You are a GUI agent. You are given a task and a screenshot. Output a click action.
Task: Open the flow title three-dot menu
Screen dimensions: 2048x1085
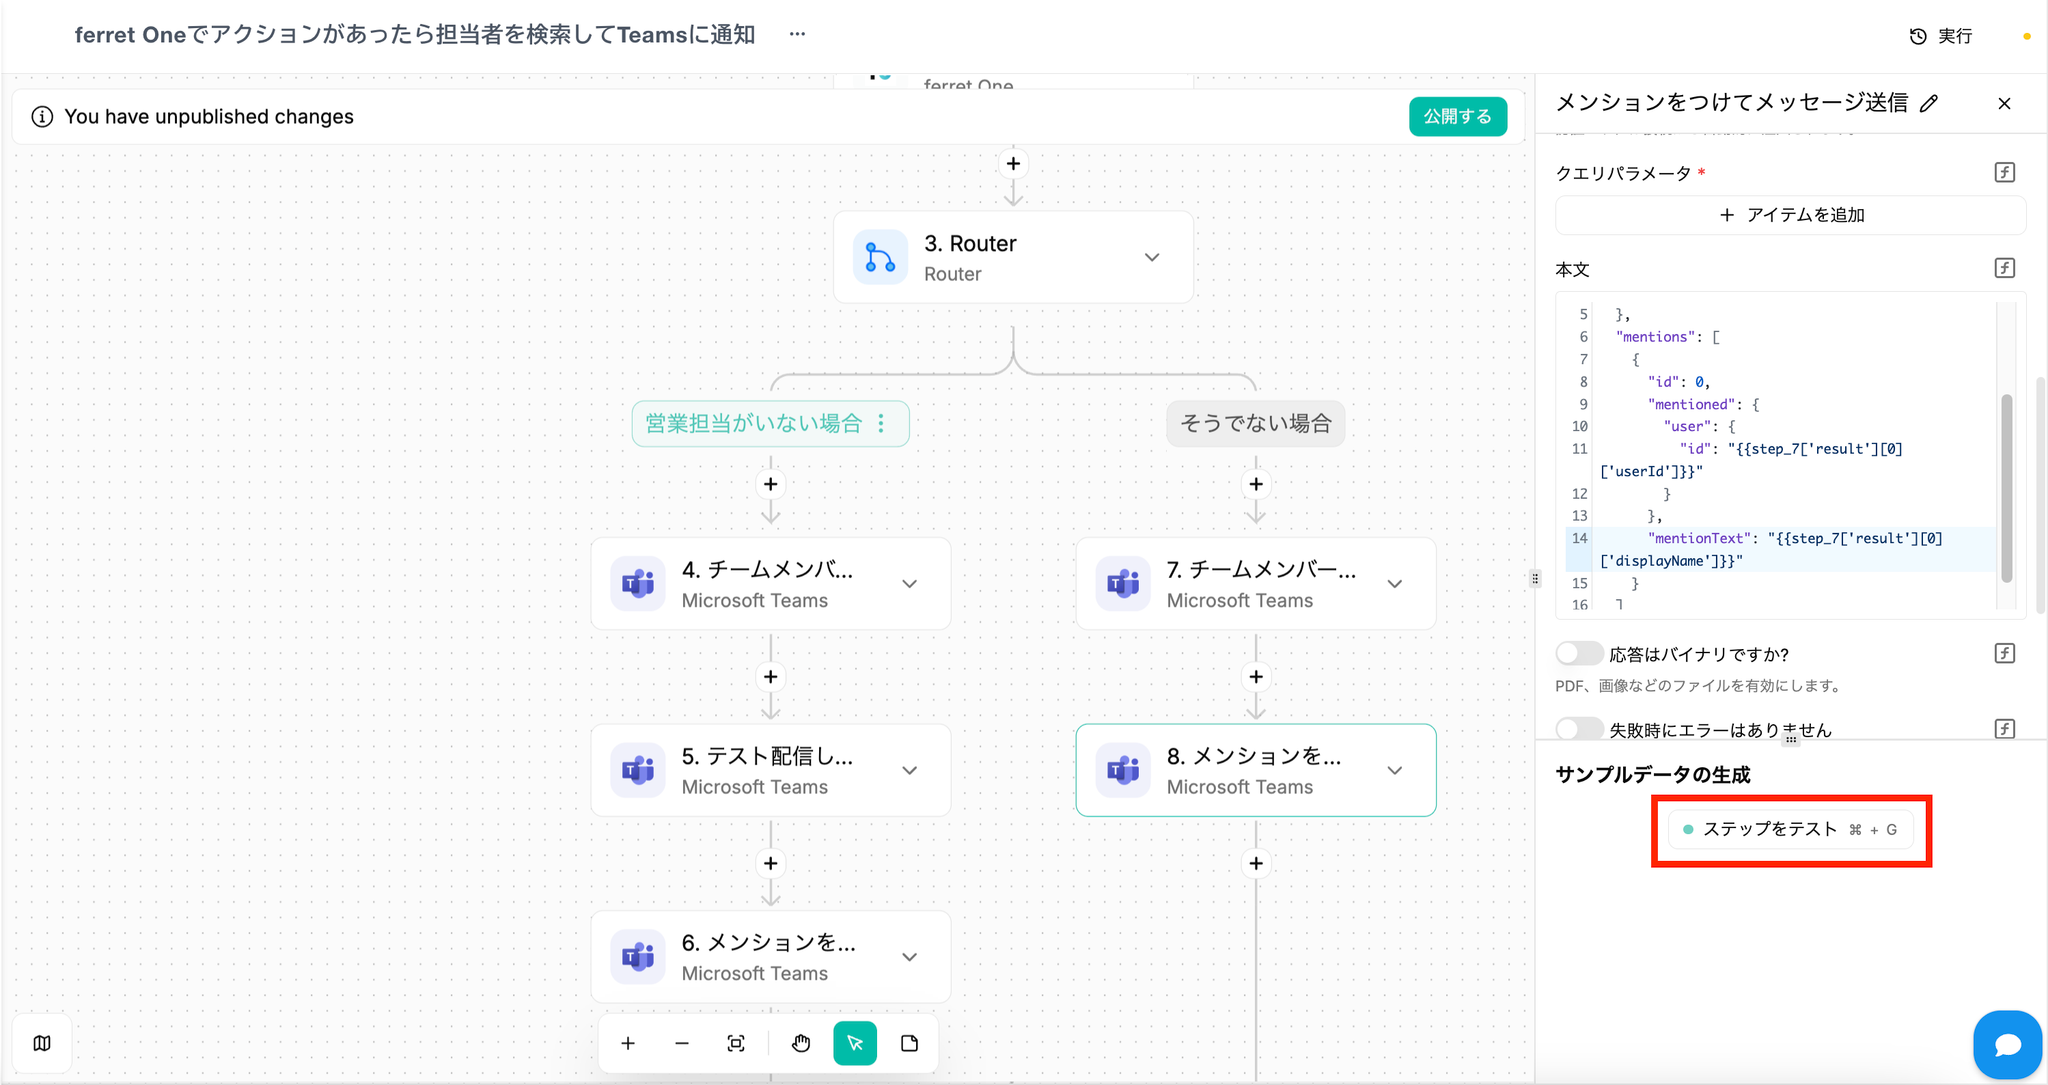(x=797, y=34)
